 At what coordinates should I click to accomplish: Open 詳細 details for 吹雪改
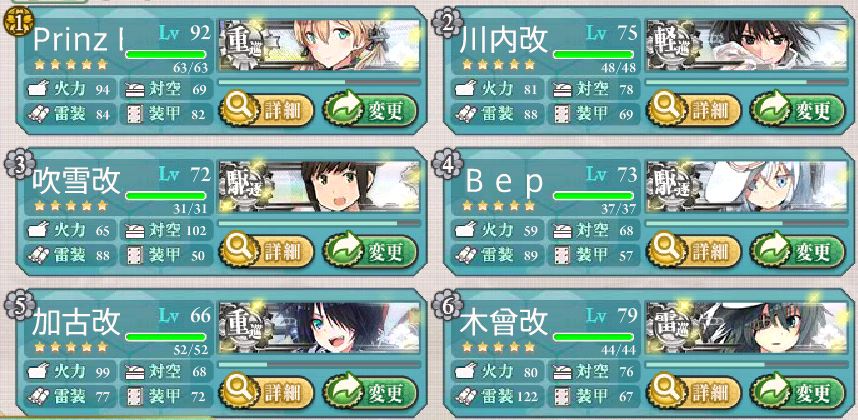(x=266, y=252)
